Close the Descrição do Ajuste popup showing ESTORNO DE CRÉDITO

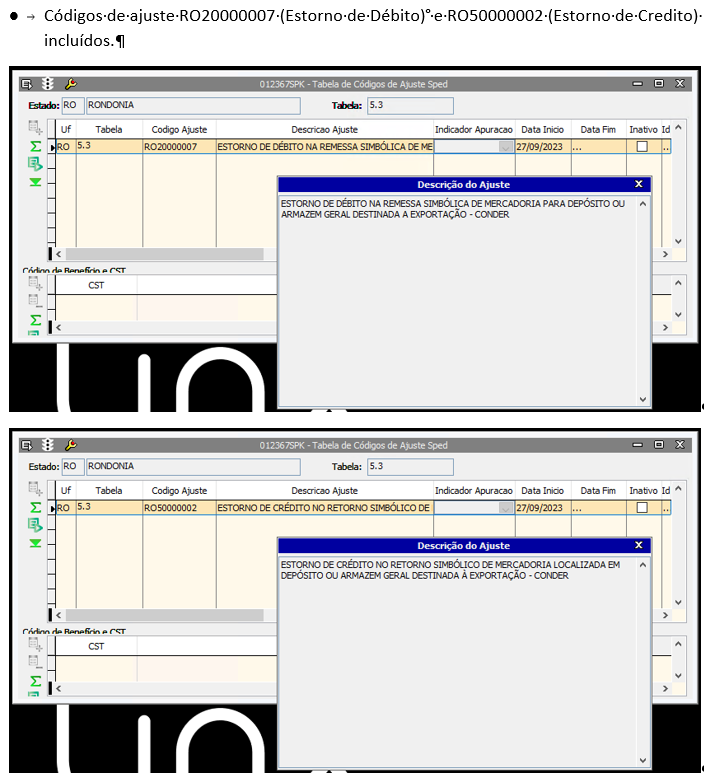pyautogui.click(x=639, y=545)
